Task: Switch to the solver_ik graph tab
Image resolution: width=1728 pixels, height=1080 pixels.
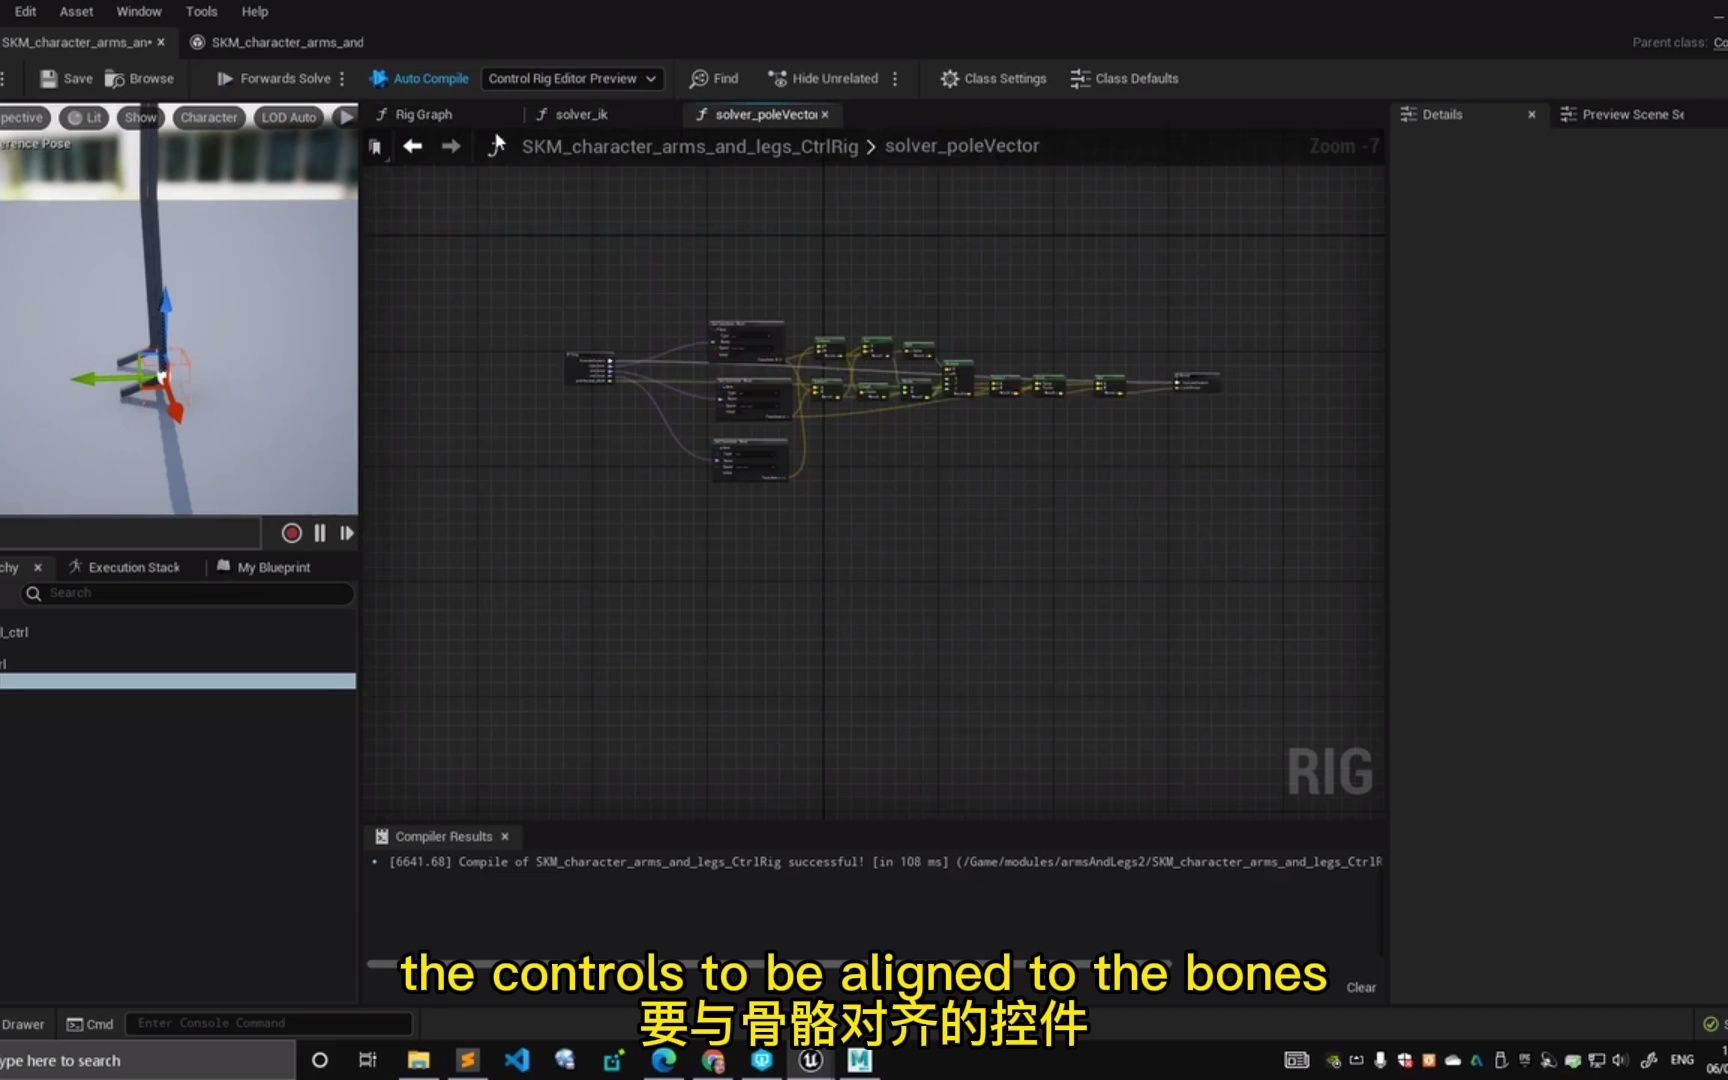Action: [581, 114]
